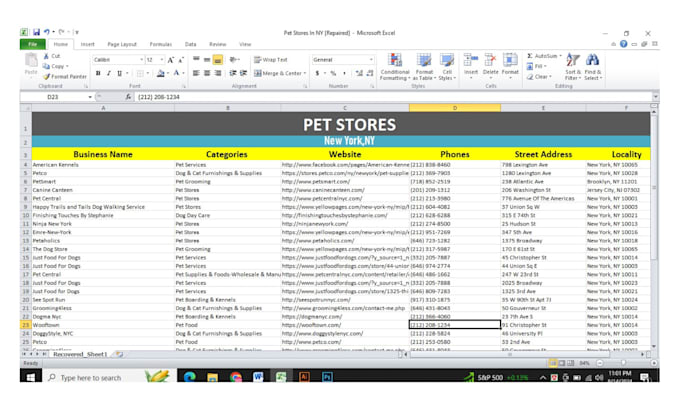Click the formula bar showing (212) 208-1234

392,97
